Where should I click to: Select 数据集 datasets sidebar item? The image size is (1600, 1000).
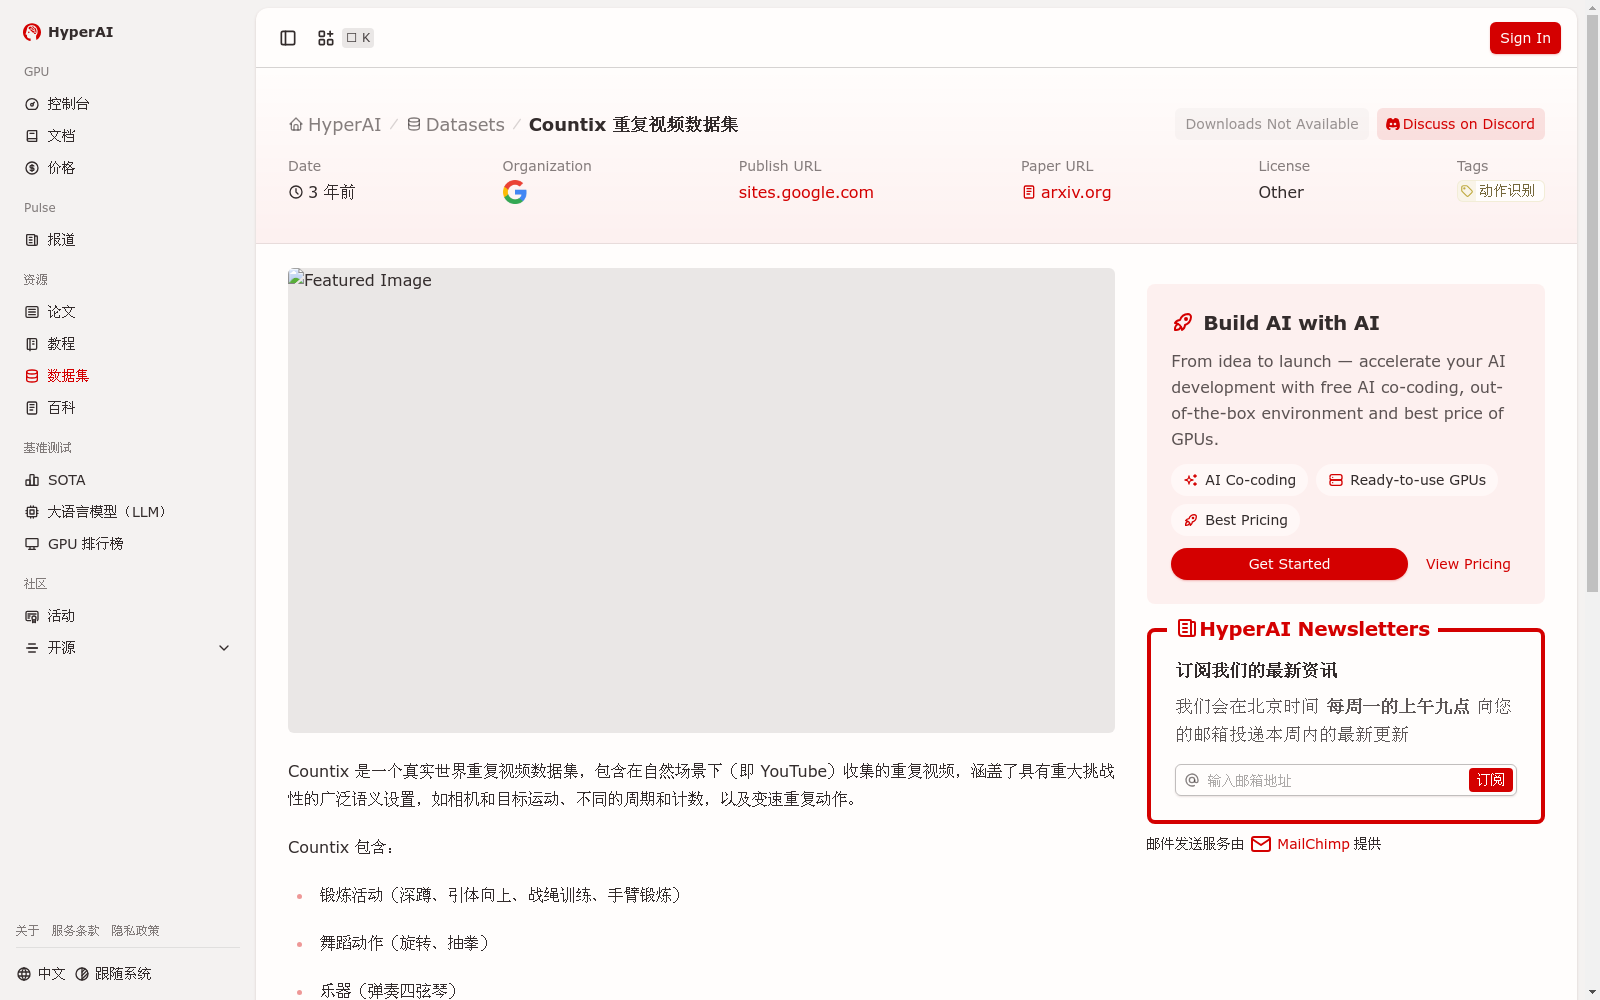point(128,376)
